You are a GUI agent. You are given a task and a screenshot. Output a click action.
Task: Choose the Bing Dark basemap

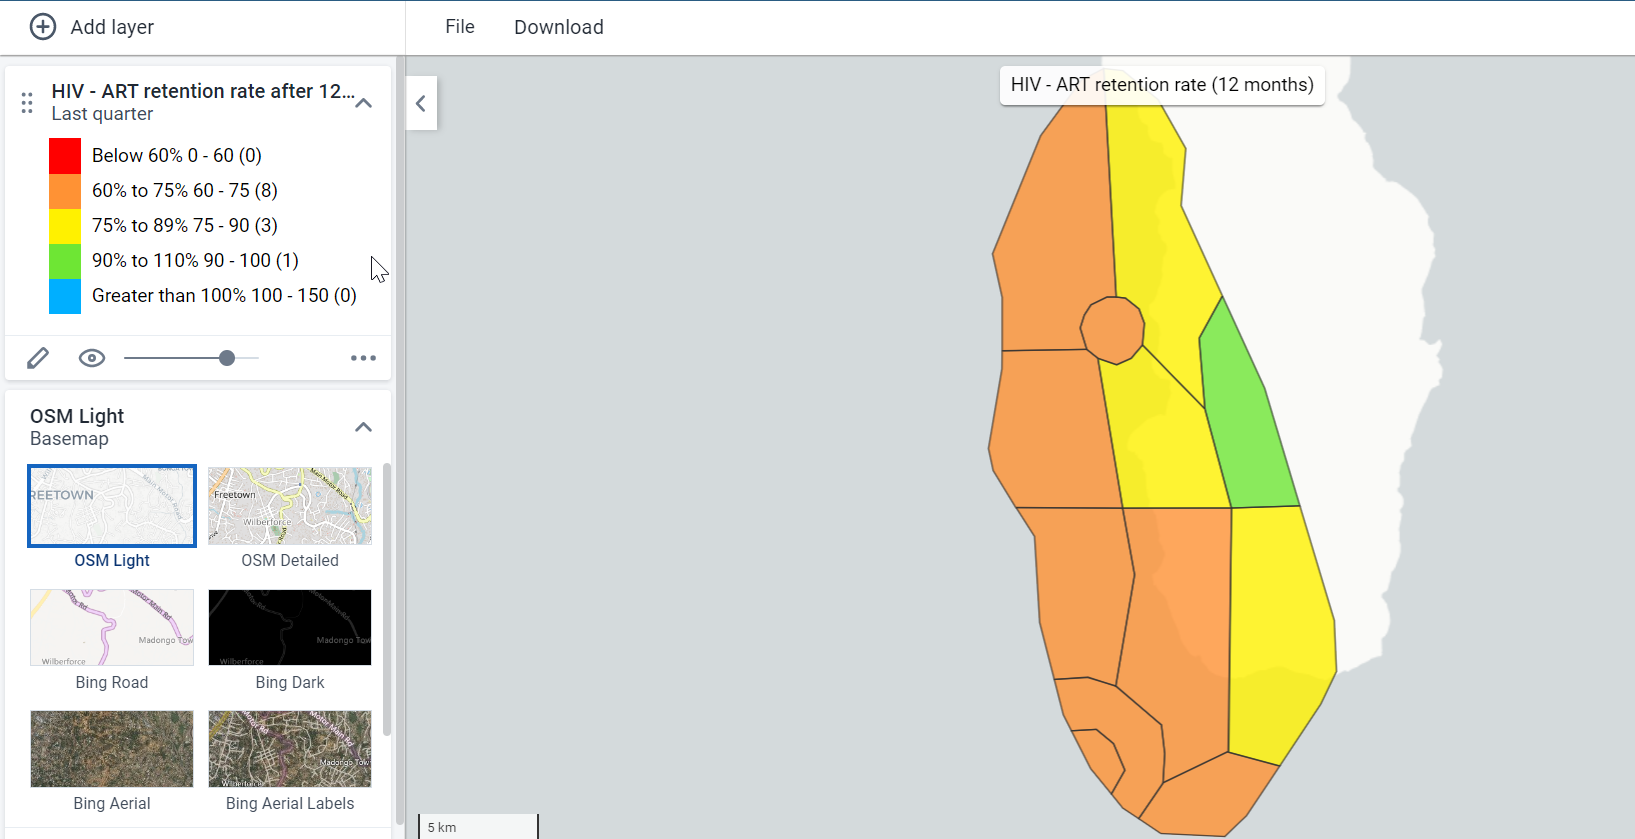point(290,640)
